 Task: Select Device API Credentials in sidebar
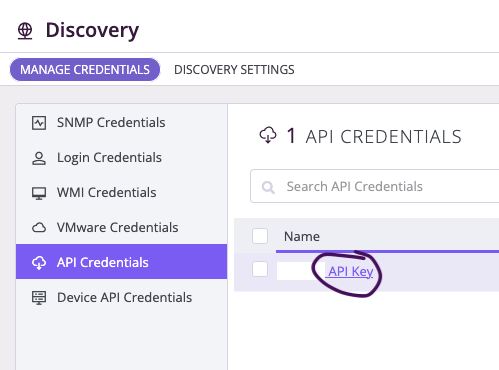[122, 297]
